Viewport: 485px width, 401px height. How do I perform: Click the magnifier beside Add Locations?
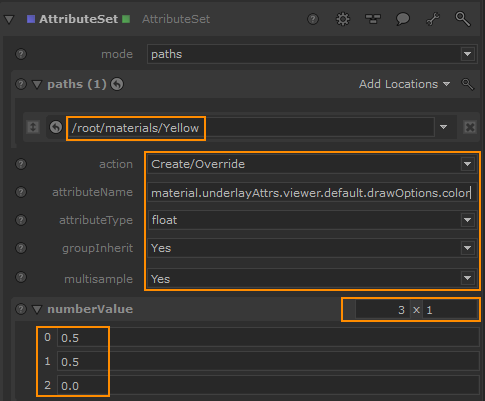coord(467,84)
